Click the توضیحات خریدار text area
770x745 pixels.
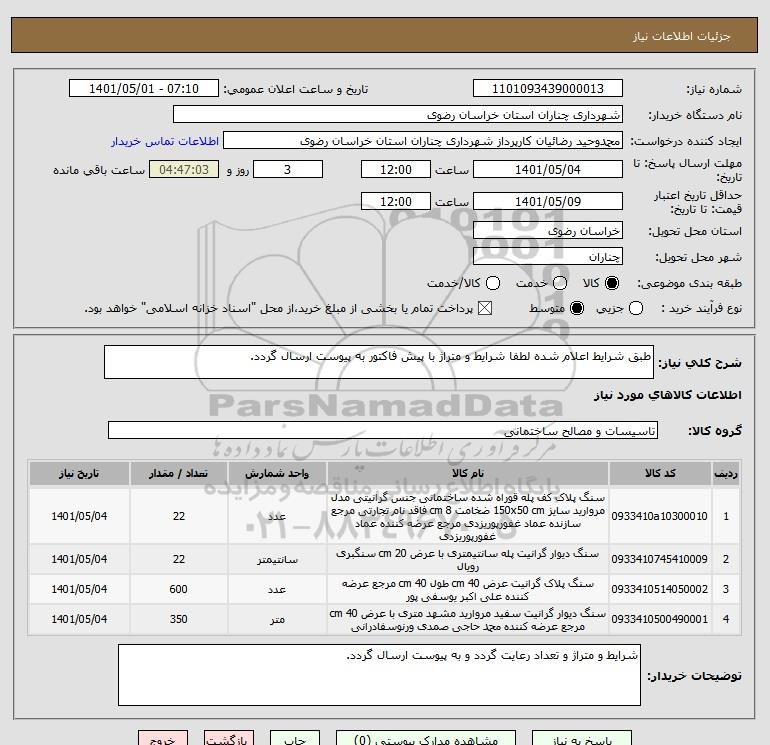pos(379,675)
